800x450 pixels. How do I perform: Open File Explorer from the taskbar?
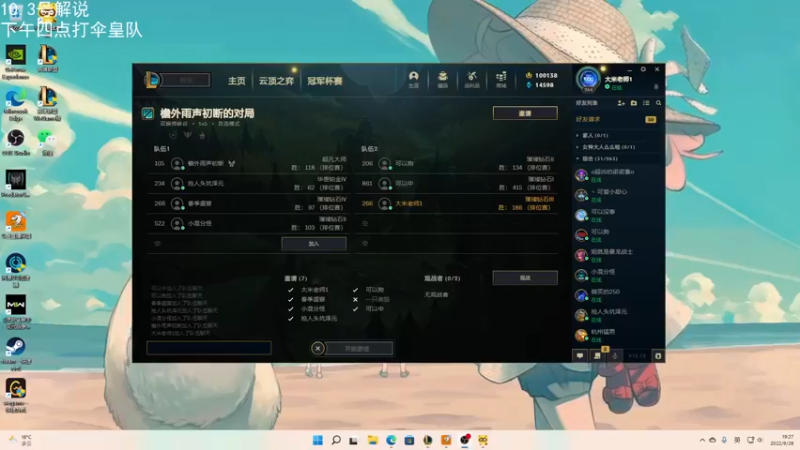pos(372,440)
